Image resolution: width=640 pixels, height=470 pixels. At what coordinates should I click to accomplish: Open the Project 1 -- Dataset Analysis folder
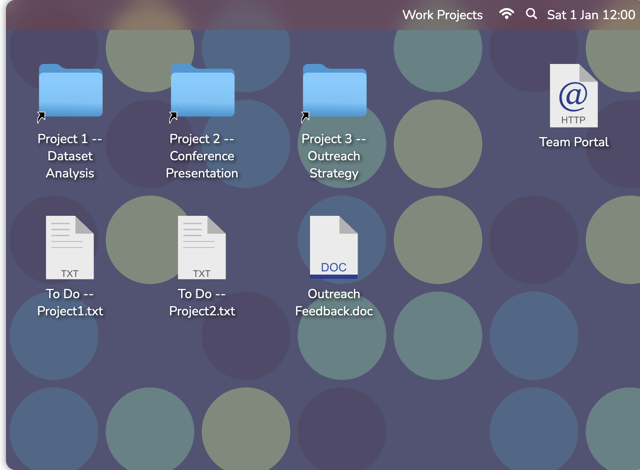(x=70, y=92)
